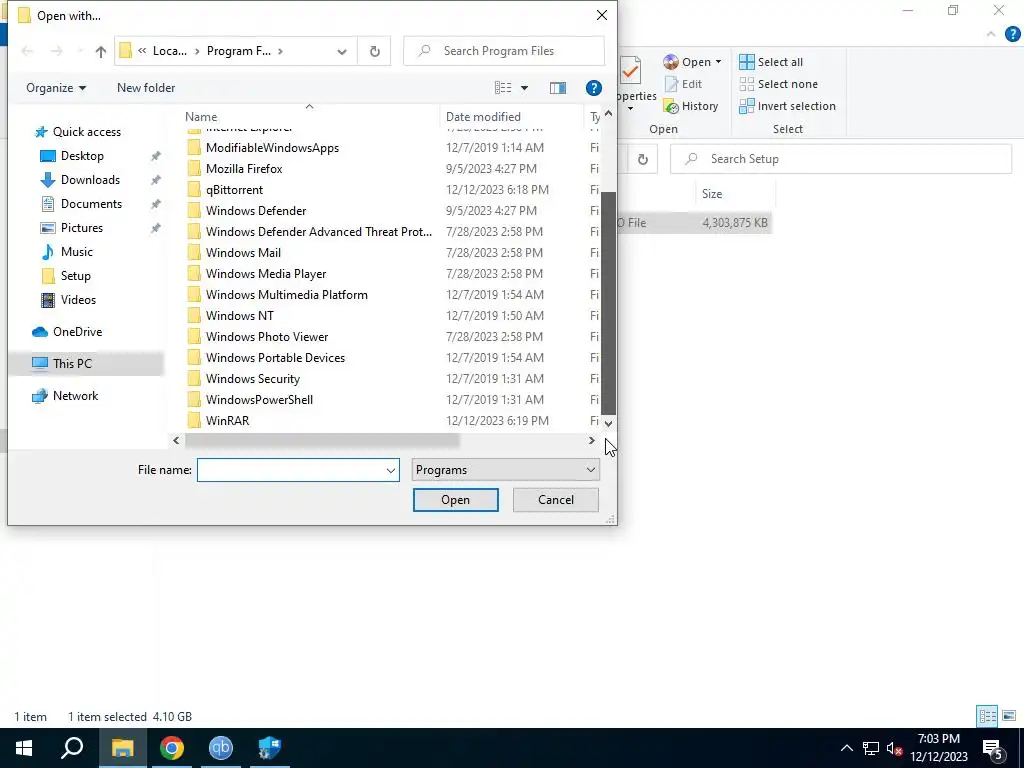The width and height of the screenshot is (1024, 768).
Task: Select the Windows NT folder
Action: pos(239,316)
